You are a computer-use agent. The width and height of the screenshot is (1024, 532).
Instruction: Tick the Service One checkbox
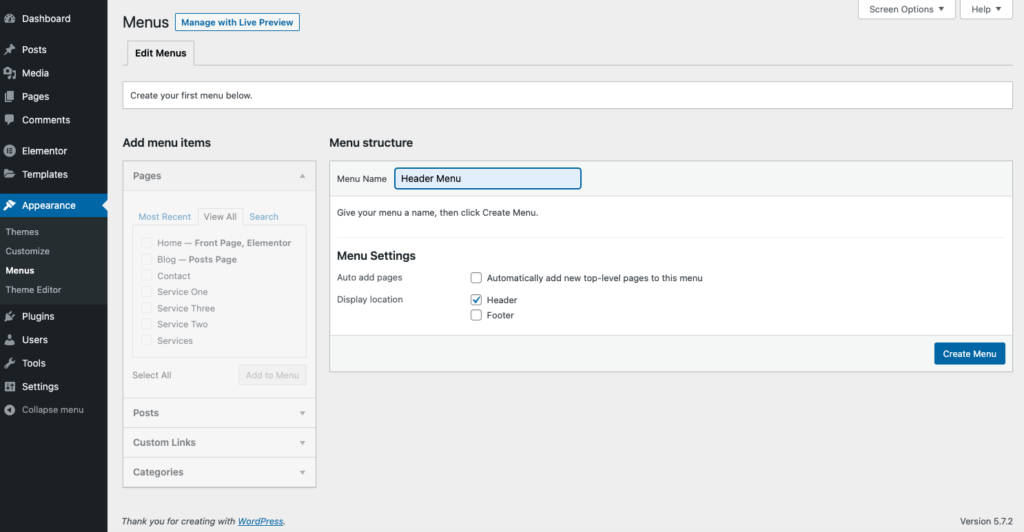(x=147, y=292)
